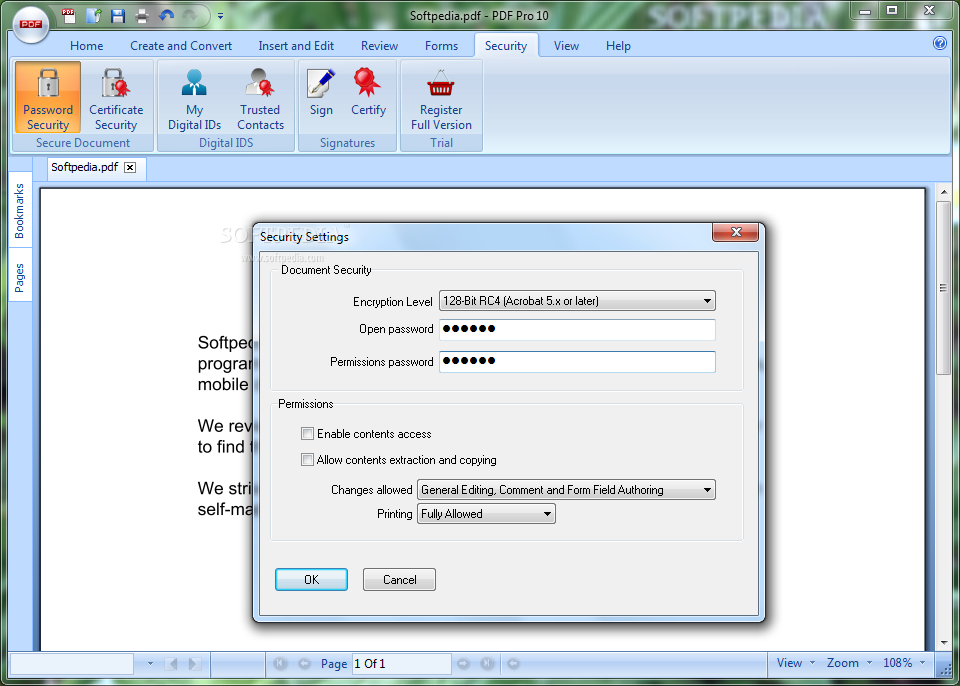Screen dimensions: 960x686
Task: Enable the contents access checkbox
Action: pos(307,434)
